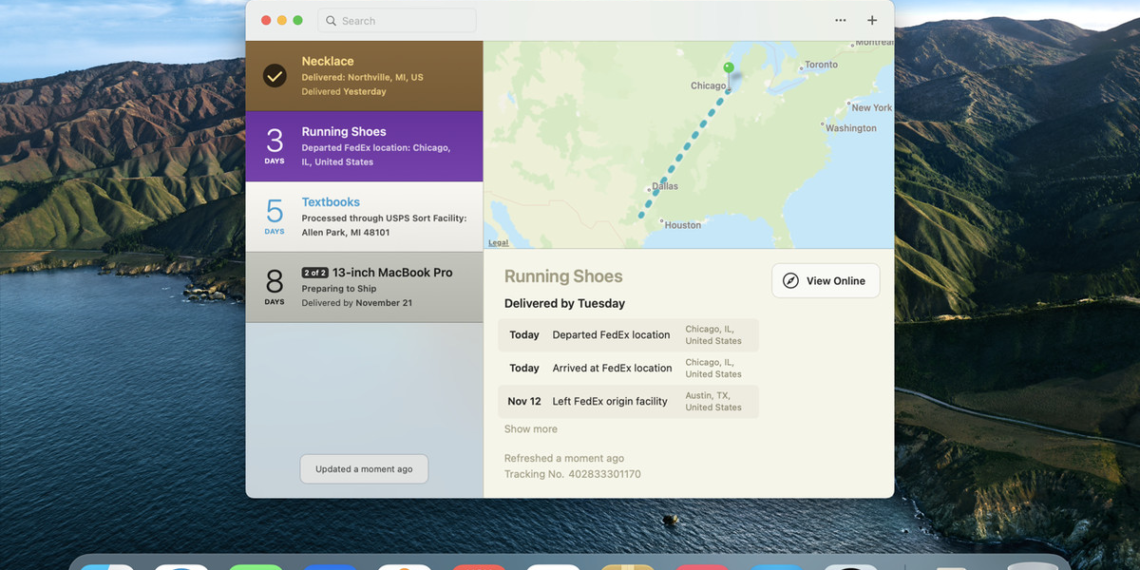This screenshot has width=1140, height=570.
Task: Click the 'Departed FedEx location' status row
Action: [x=628, y=335]
